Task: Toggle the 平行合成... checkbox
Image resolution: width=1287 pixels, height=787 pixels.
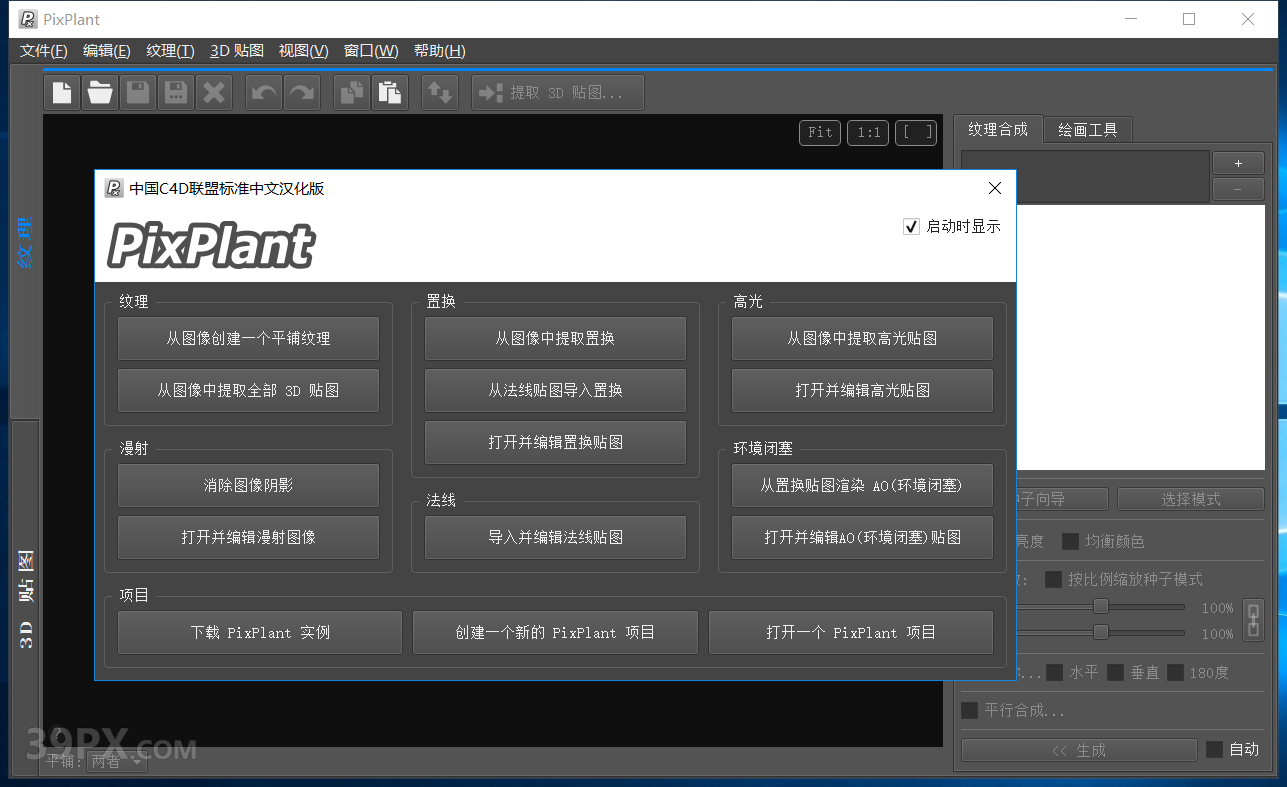Action: (970, 711)
